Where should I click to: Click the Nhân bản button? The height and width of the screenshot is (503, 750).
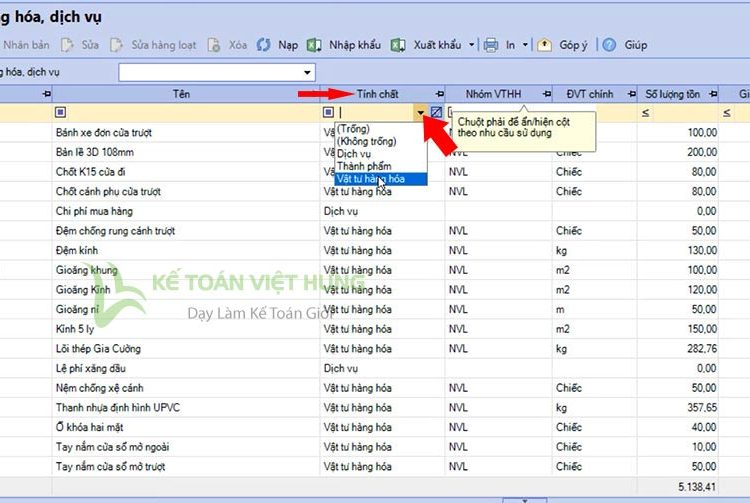click(x=26, y=45)
